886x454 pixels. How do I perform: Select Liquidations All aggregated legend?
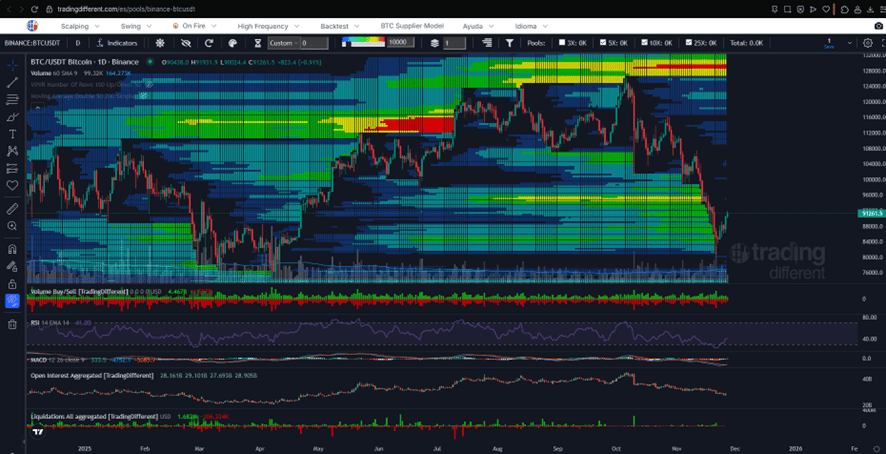point(94,416)
